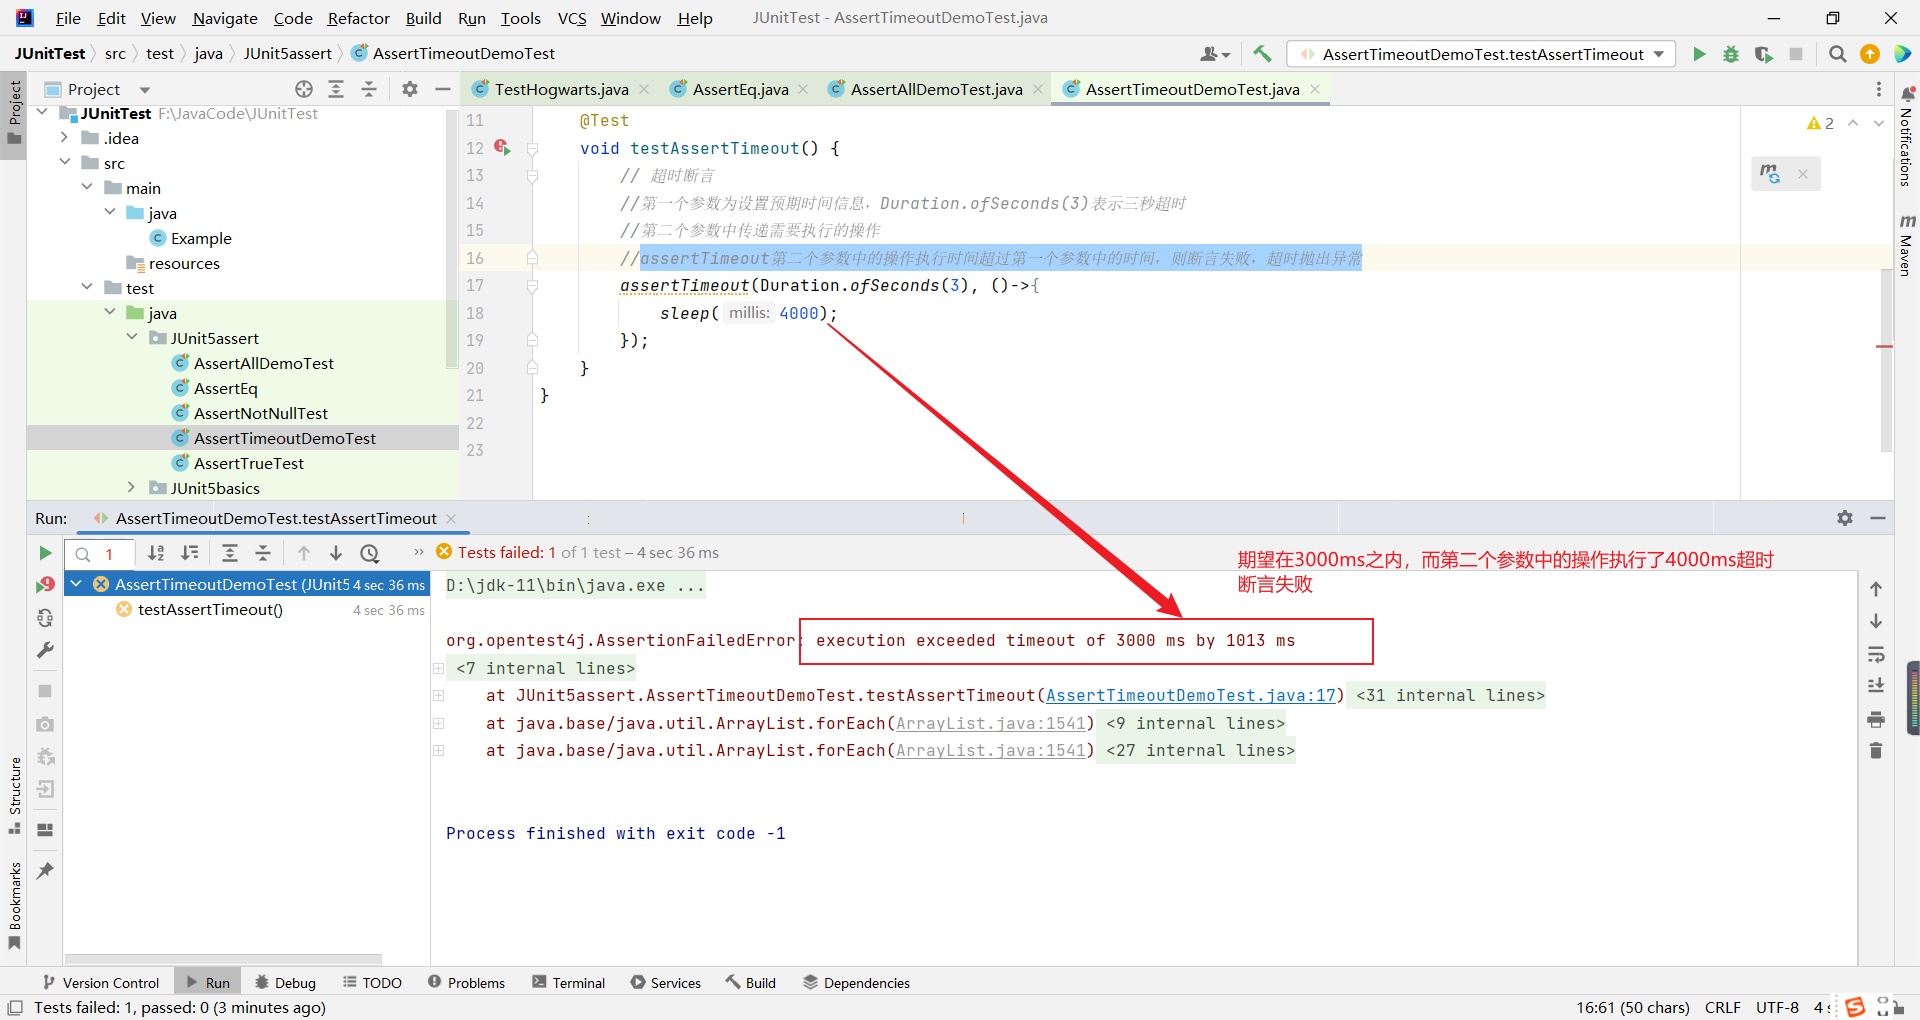Open the Terminal tool window button
This screenshot has height=1020, width=1920.
click(568, 983)
